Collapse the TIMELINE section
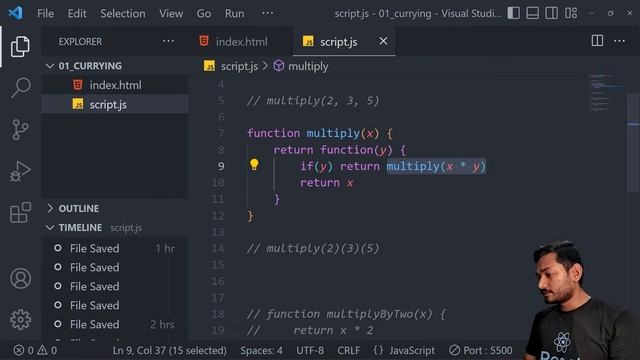 (x=115, y=227)
